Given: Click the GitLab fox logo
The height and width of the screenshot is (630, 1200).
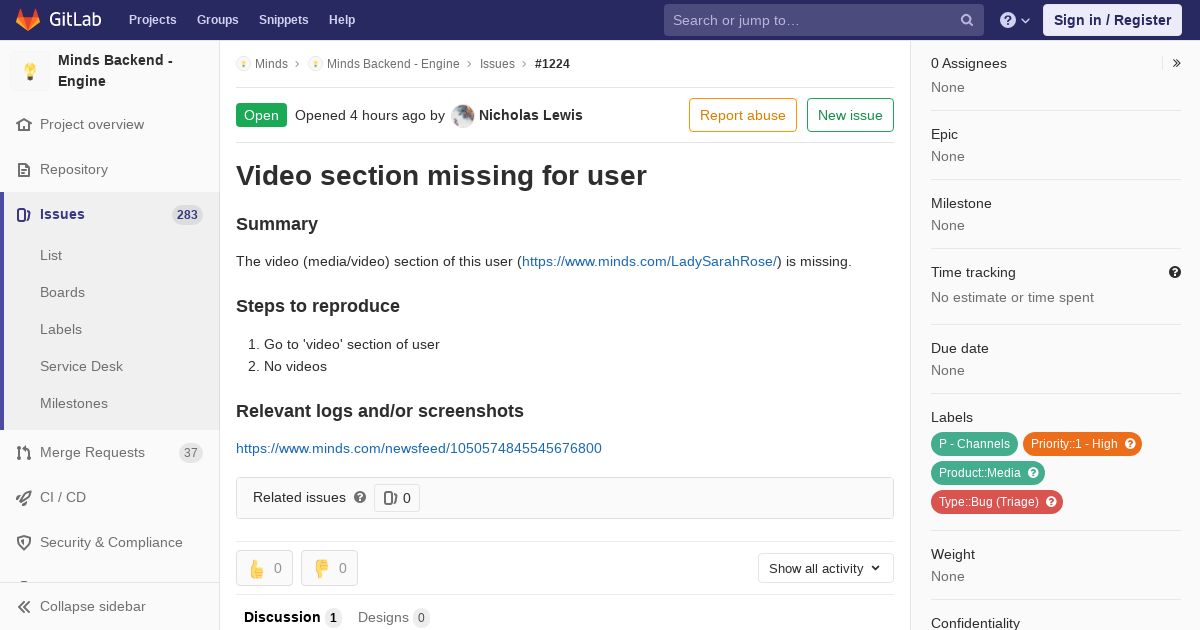Looking at the screenshot, I should 28,20.
